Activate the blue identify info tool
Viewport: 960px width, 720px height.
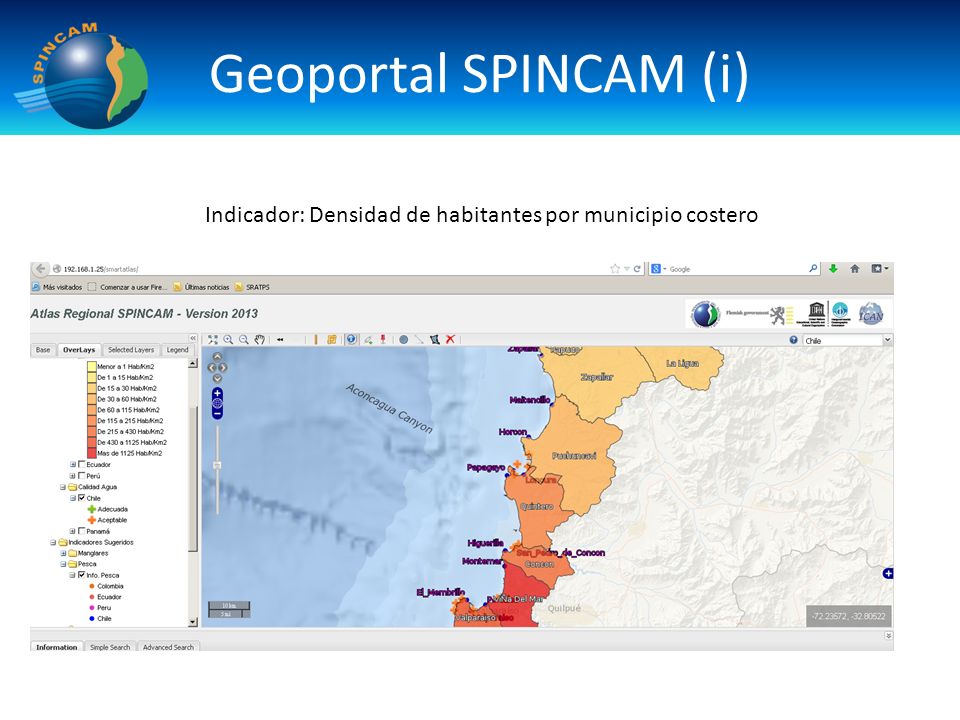tap(351, 340)
